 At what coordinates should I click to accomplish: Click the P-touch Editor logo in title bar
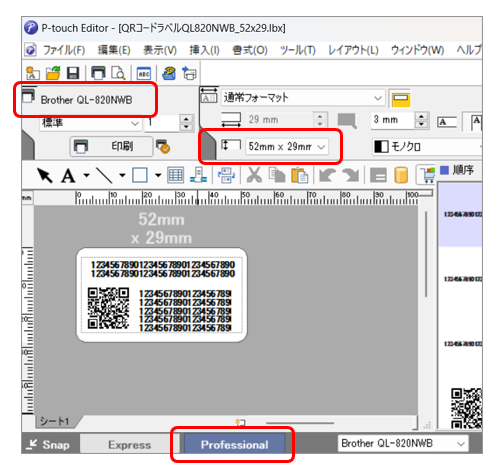(x=31, y=27)
